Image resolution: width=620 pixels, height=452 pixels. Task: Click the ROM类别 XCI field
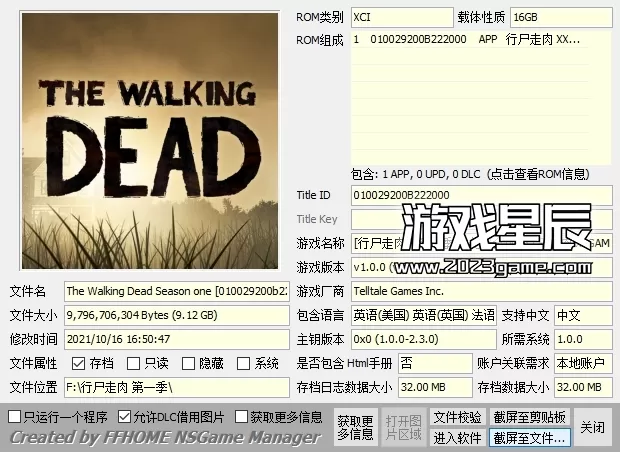(x=402, y=18)
